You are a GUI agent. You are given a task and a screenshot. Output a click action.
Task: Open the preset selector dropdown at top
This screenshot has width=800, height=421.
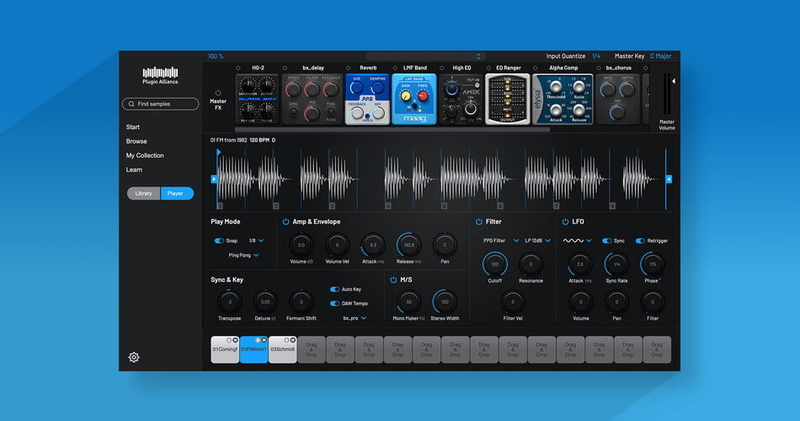click(x=425, y=56)
